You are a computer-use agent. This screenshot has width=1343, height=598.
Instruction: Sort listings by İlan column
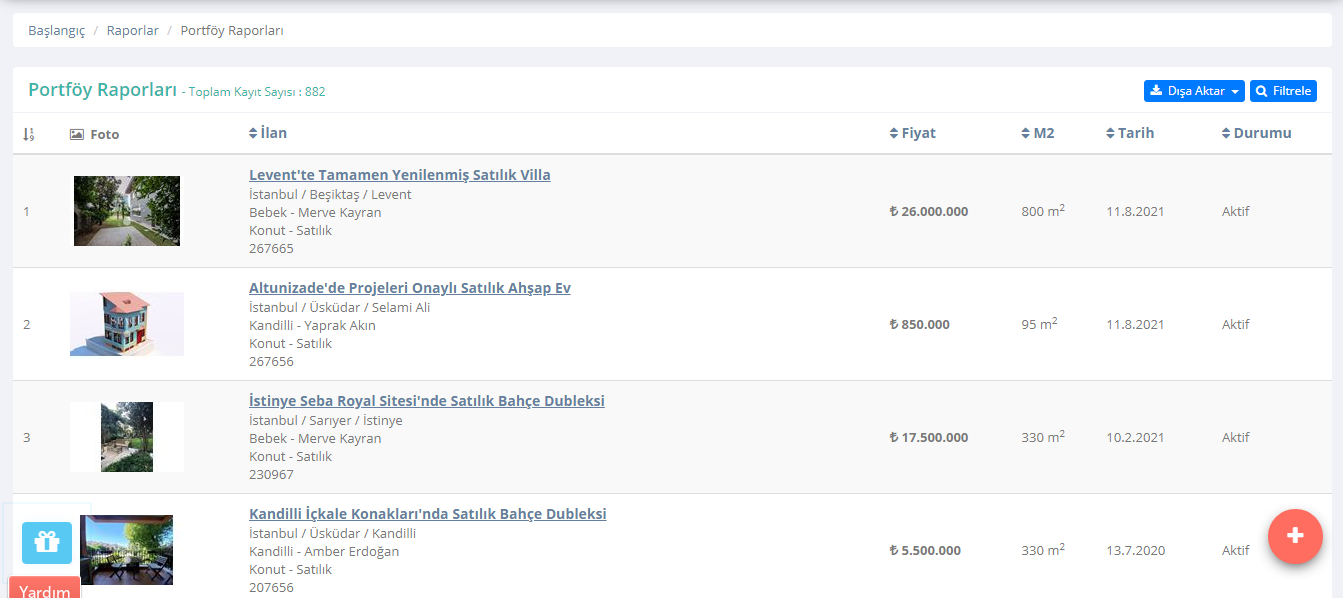tap(268, 133)
